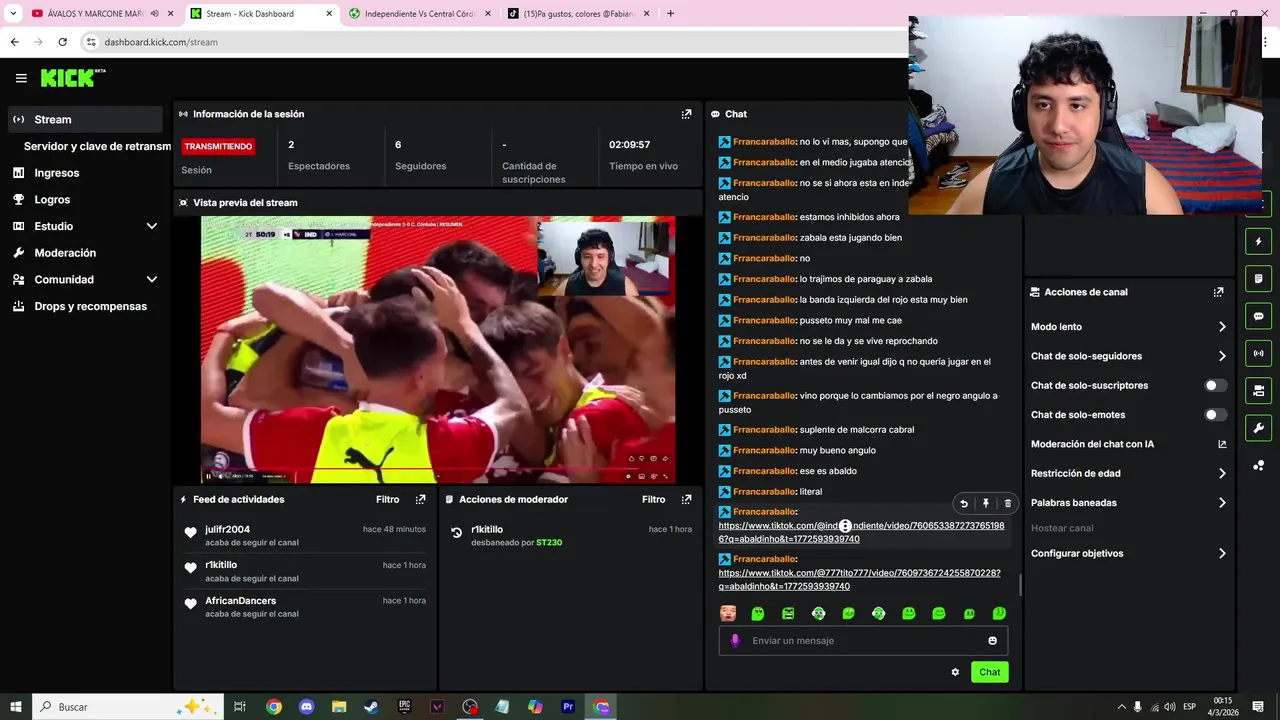Viewport: 1280px width, 720px height.
Task: Switch to the TikTok Pa gustos, colores tab
Action: 578,14
